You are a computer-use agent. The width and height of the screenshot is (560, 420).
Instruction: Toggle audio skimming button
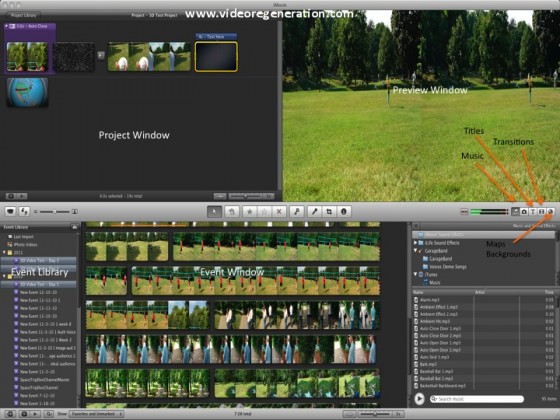pyautogui.click(x=464, y=211)
